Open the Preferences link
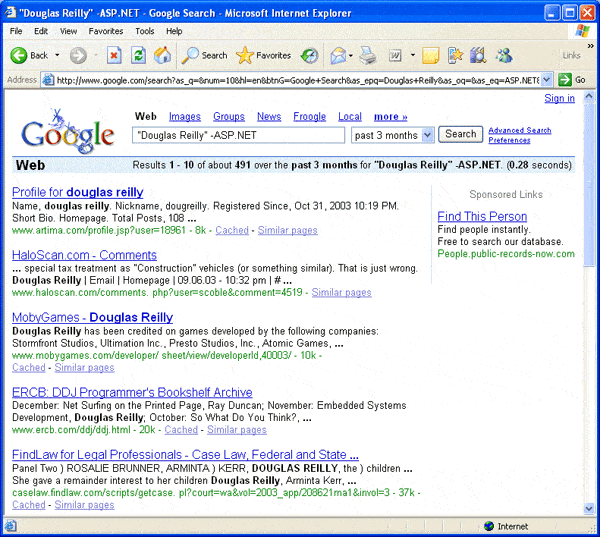Image resolution: width=600 pixels, height=537 pixels. [509, 140]
